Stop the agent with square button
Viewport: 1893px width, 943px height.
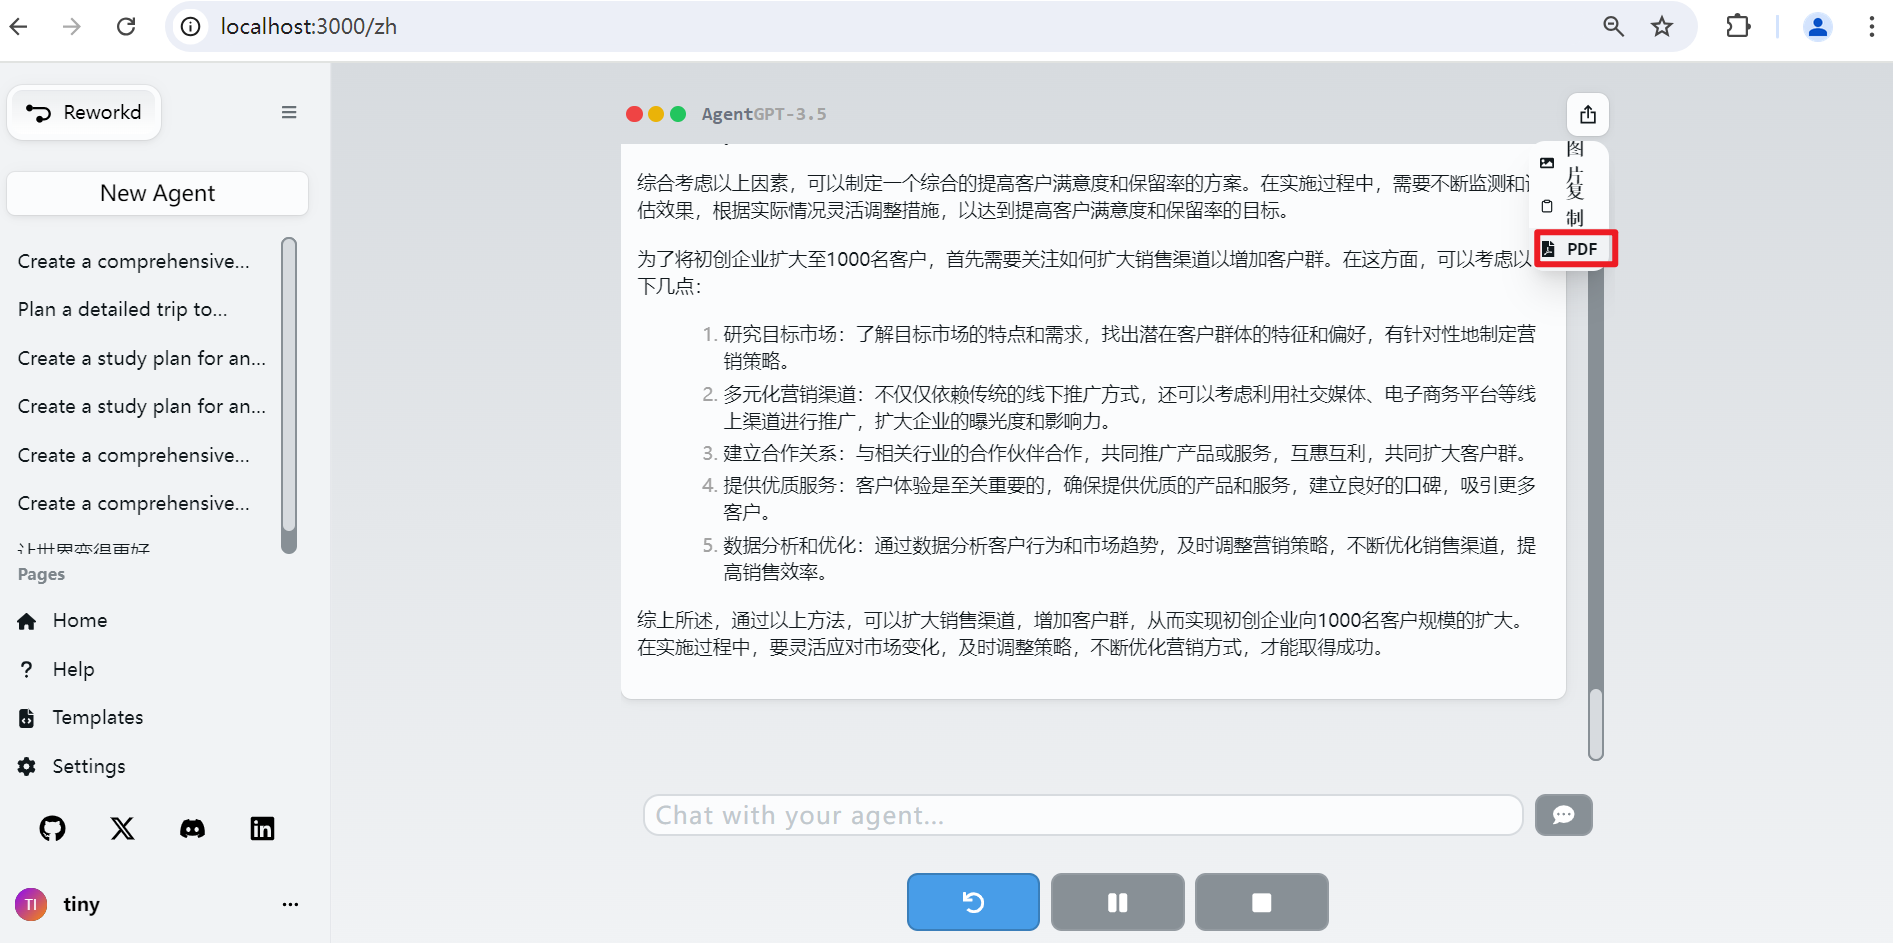[1261, 902]
